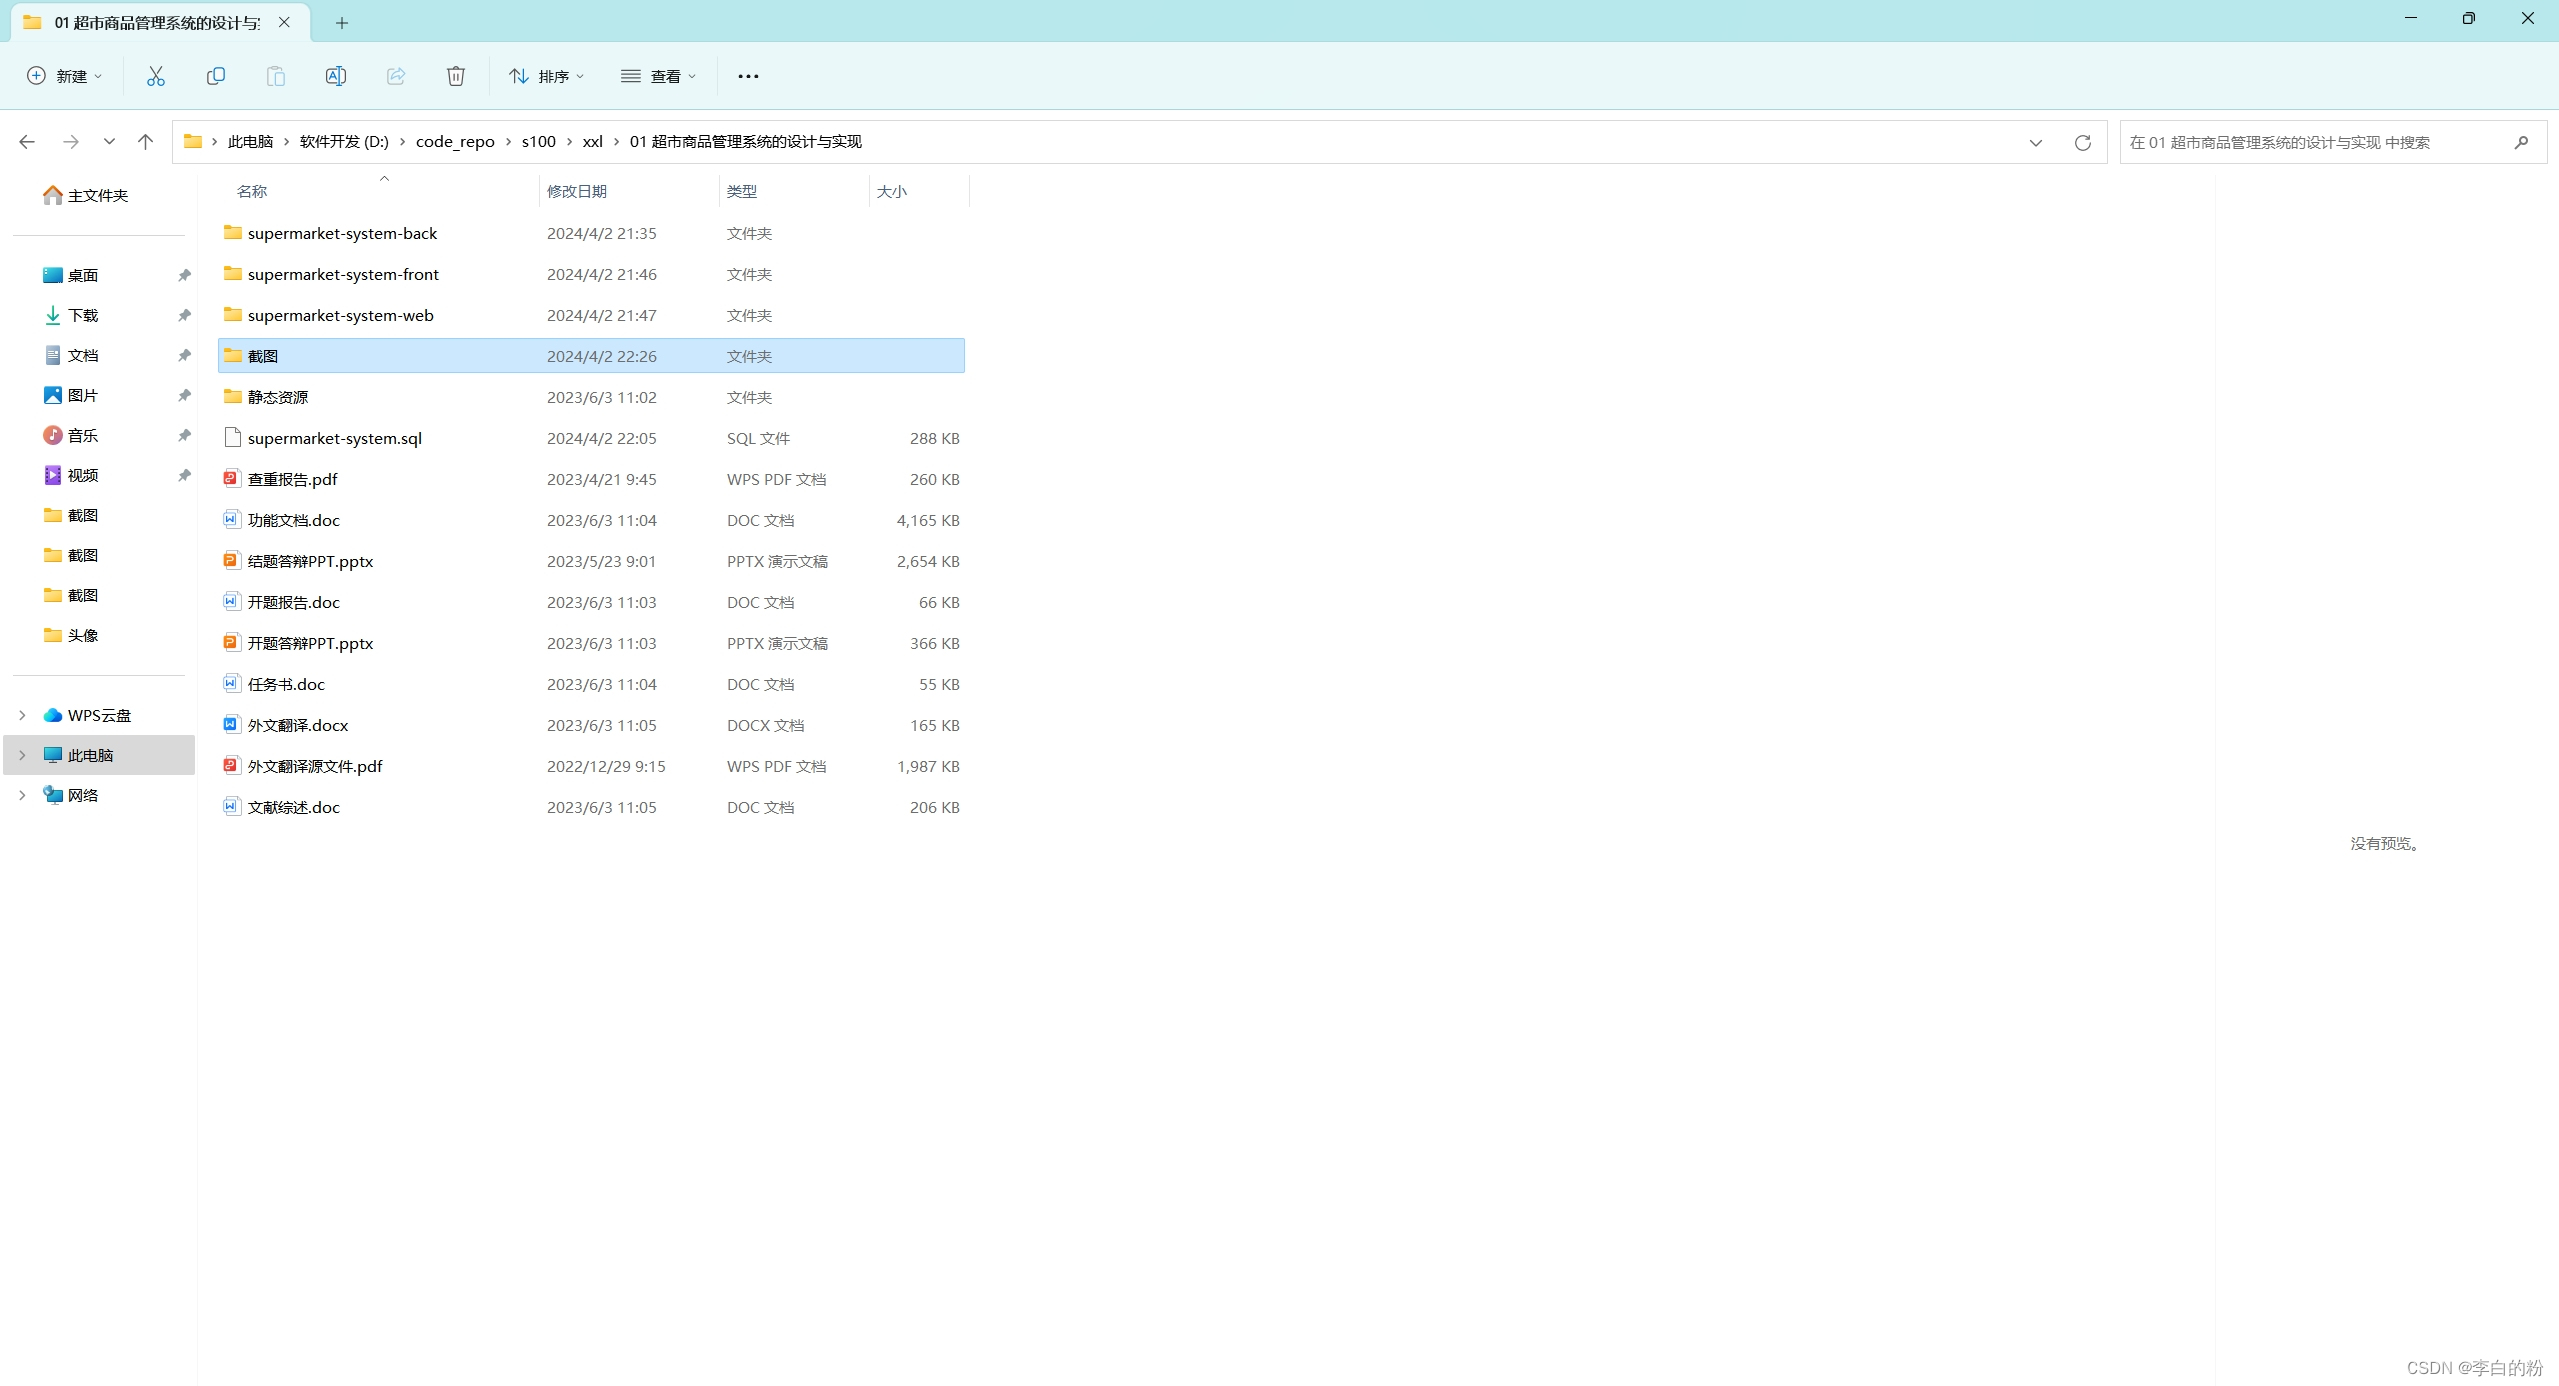
Task: Click the 文档 pin icon
Action: (184, 355)
